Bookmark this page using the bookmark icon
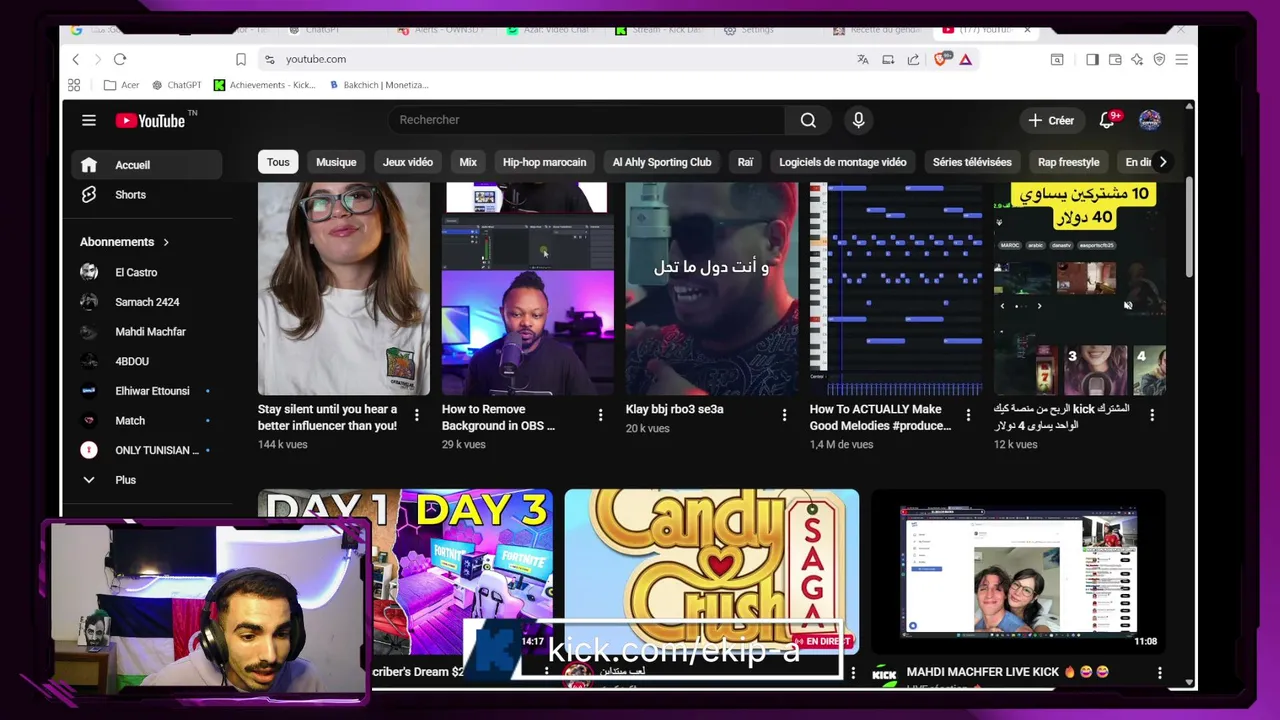 point(241,59)
